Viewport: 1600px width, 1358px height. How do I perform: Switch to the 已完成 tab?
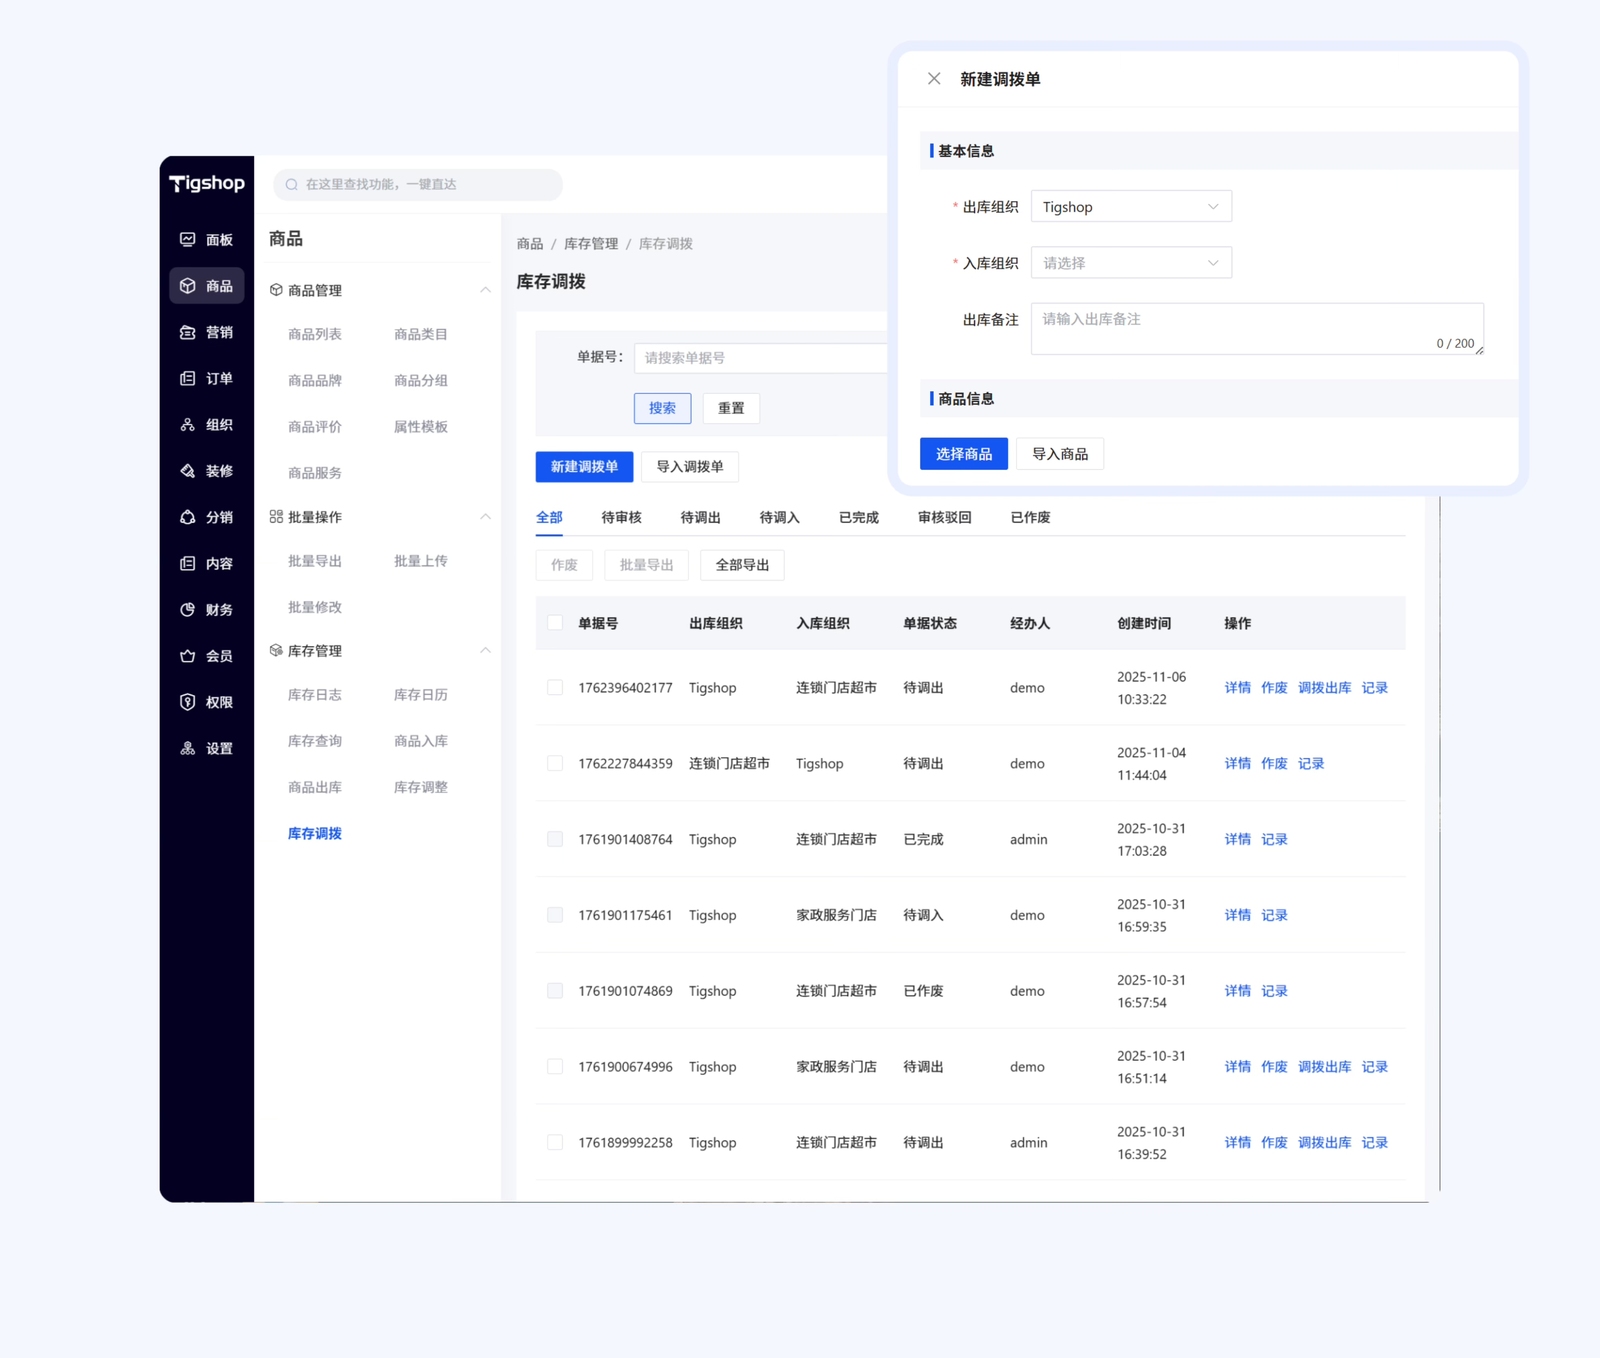858,517
